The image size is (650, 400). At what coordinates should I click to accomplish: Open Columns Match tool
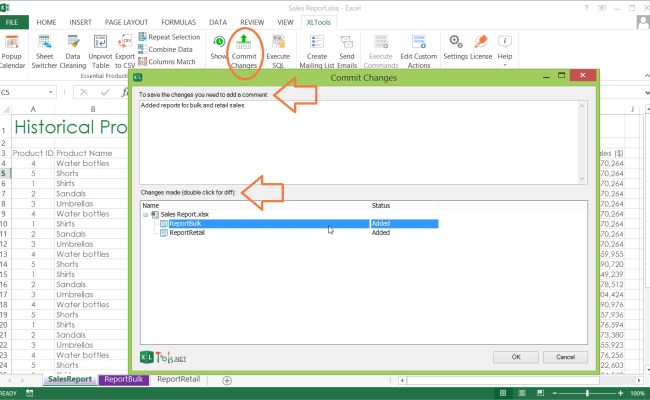tap(167, 62)
